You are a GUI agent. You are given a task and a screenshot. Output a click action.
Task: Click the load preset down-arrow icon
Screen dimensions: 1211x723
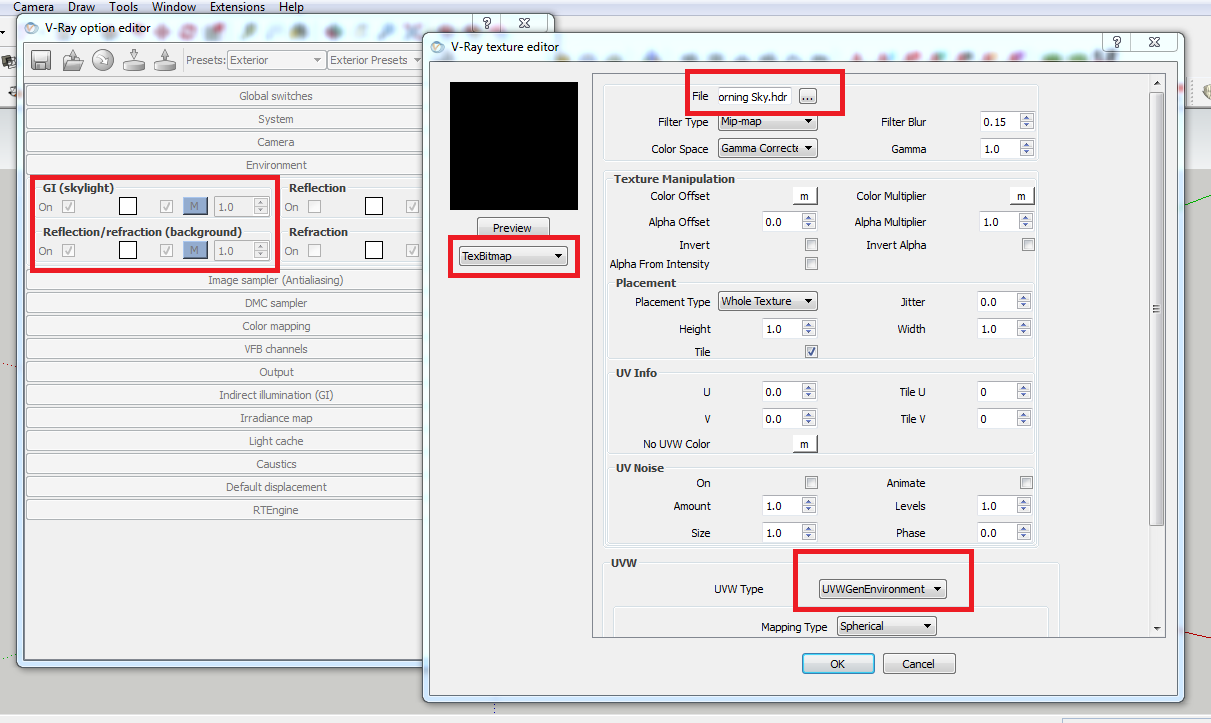coord(133,60)
